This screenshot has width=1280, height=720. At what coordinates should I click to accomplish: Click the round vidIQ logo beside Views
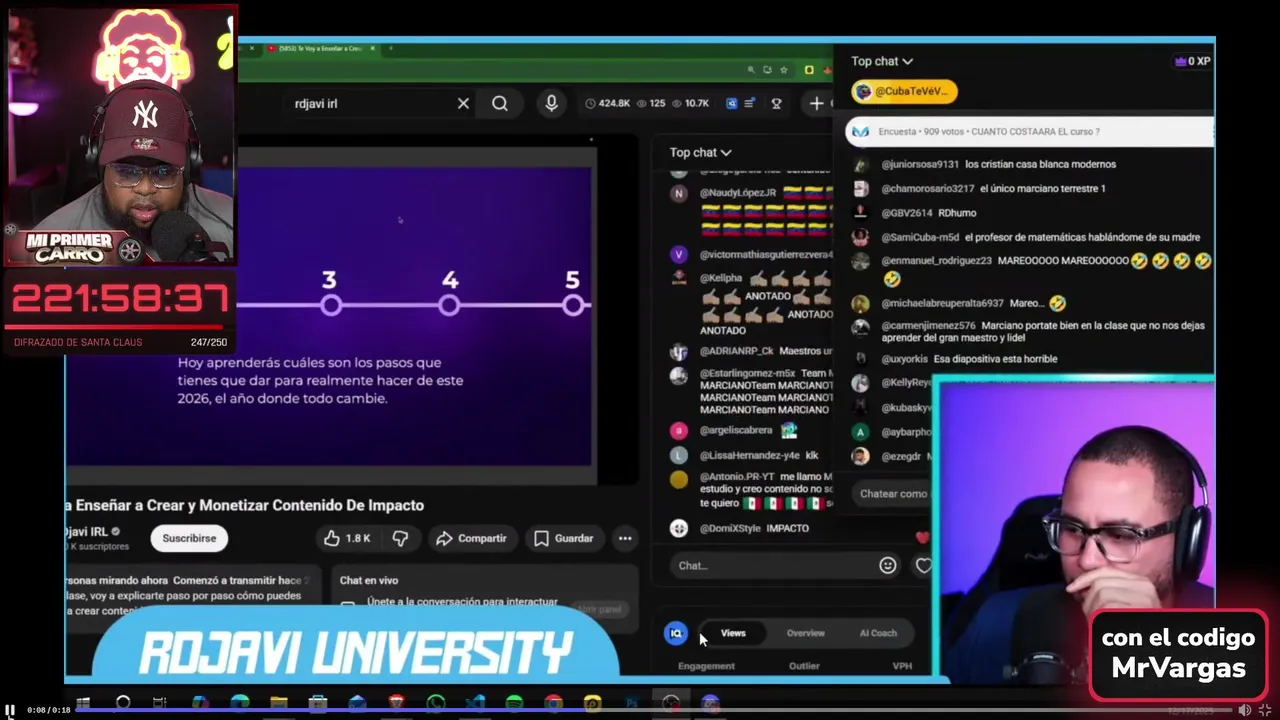pyautogui.click(x=675, y=633)
